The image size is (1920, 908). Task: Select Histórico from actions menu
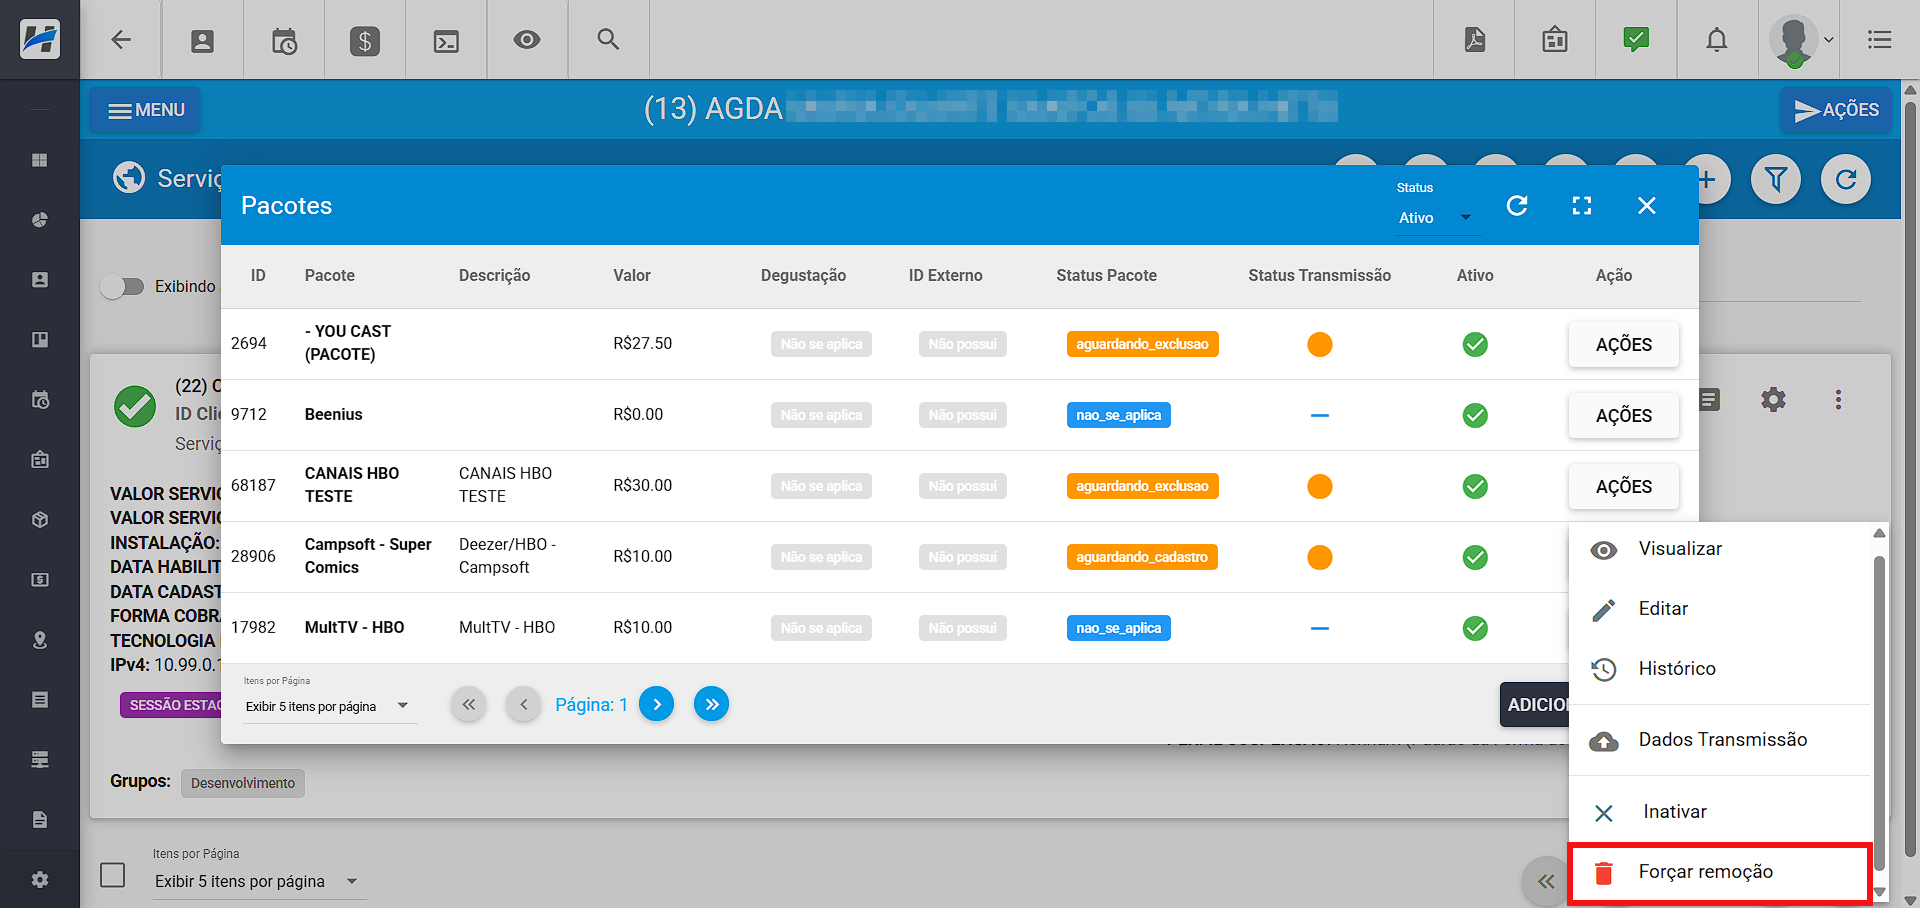tap(1719, 669)
